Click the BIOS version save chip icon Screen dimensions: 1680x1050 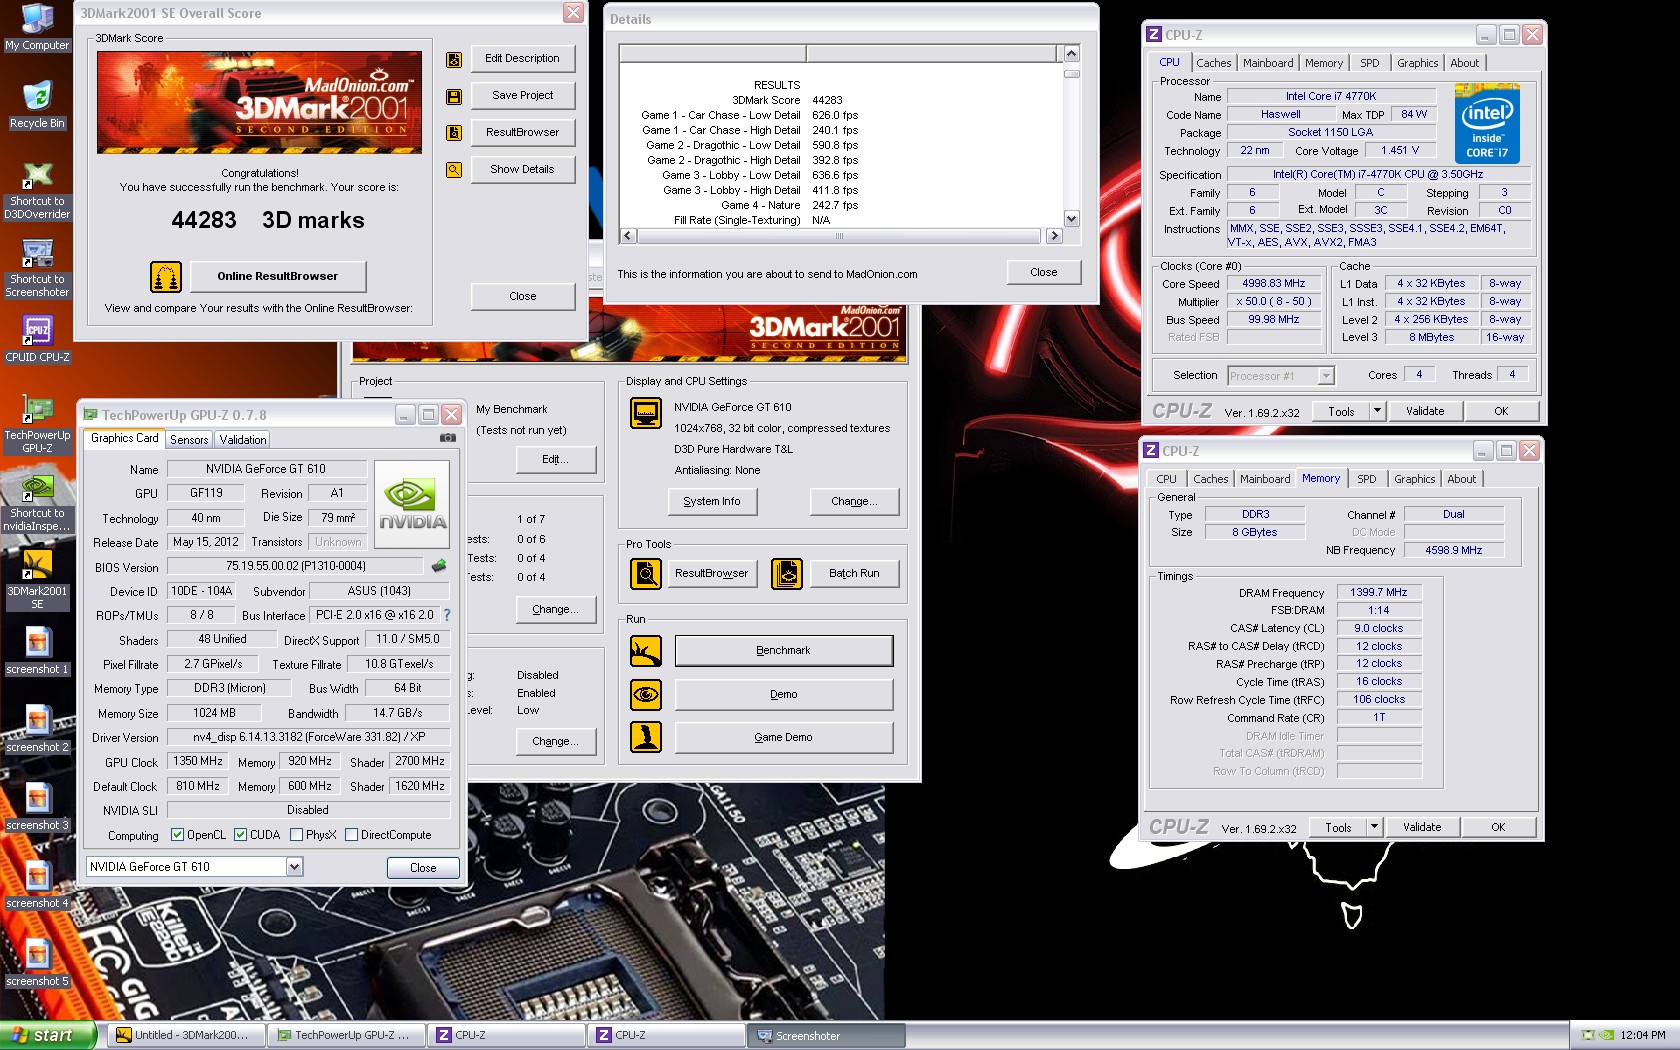point(439,566)
